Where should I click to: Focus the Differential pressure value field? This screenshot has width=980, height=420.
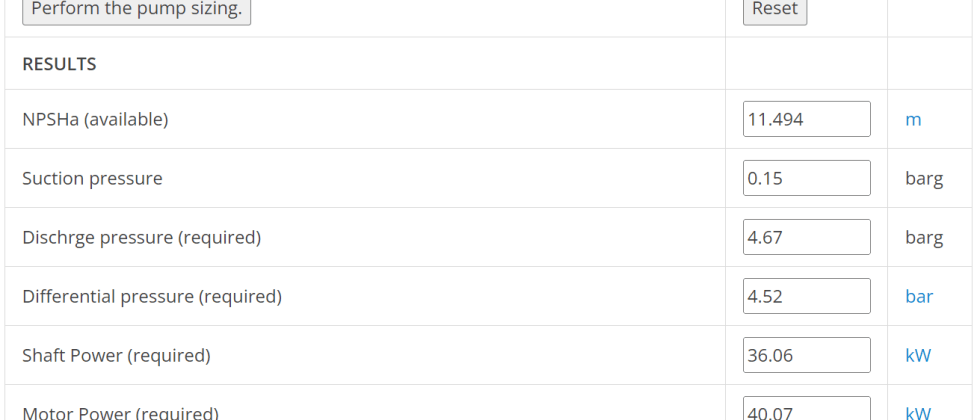coord(806,296)
